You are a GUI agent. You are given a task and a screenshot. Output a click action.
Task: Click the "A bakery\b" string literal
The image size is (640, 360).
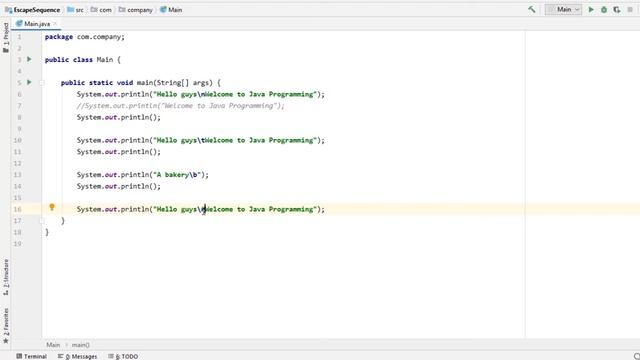177,175
